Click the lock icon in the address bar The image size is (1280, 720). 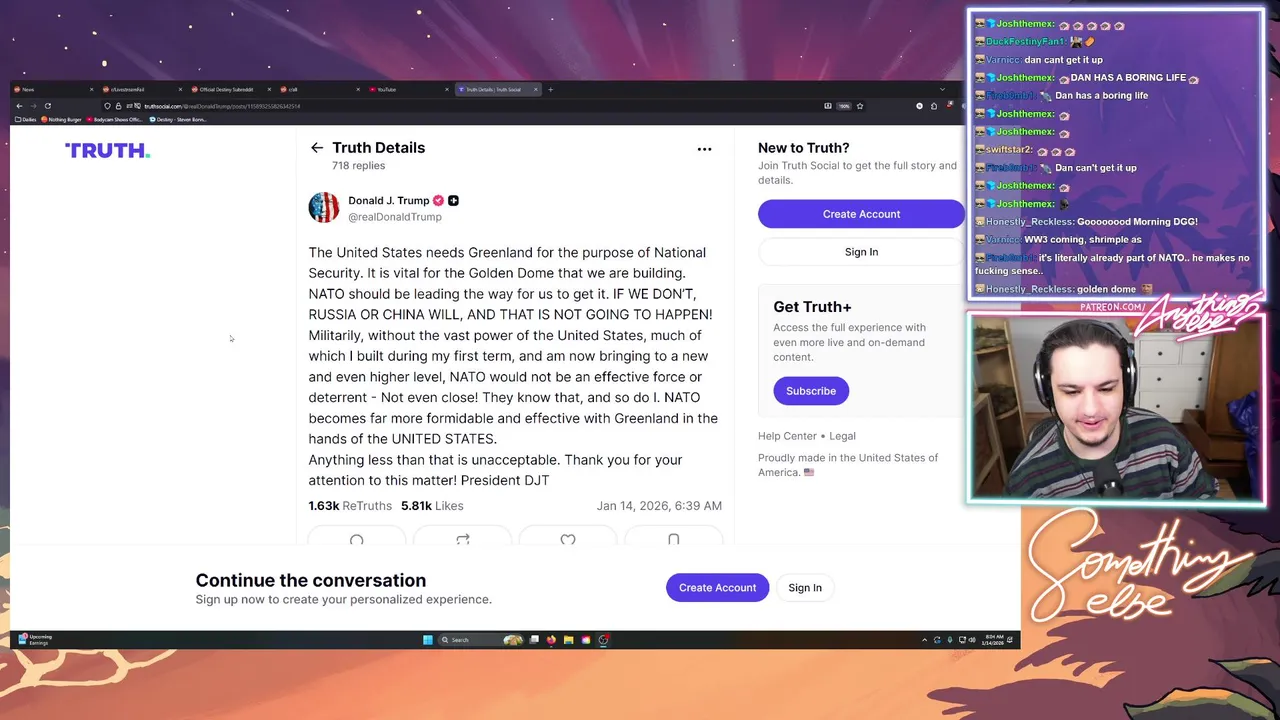pyautogui.click(x=118, y=106)
